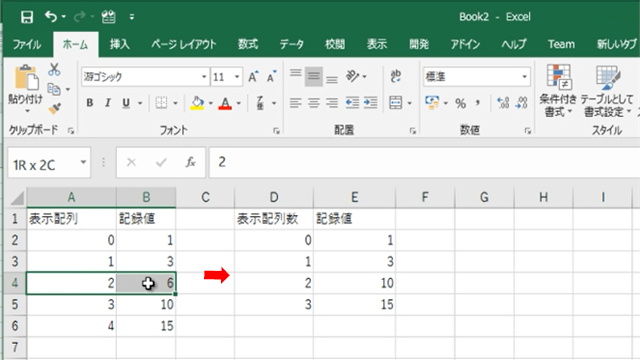Cut selection with the scissors icon
This screenshot has height=360, width=640.
point(54,70)
